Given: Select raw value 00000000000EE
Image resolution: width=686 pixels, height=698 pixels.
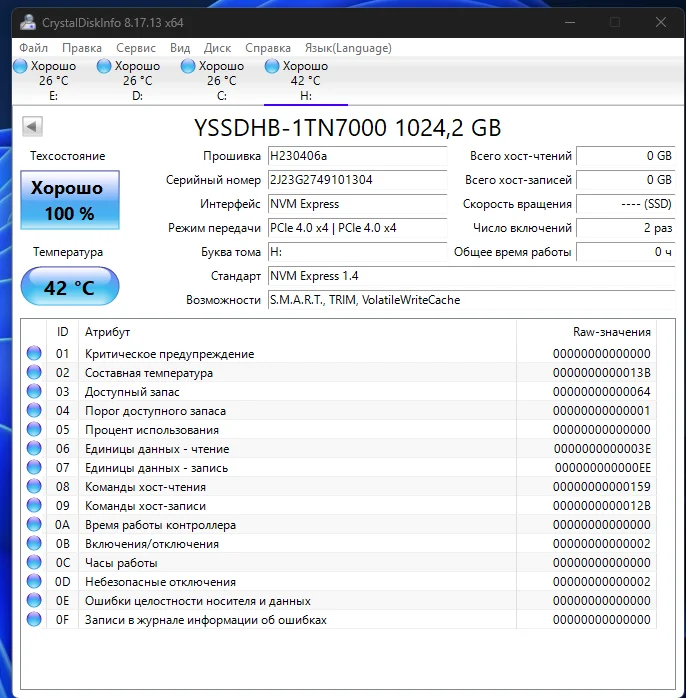Looking at the screenshot, I should [x=602, y=468].
